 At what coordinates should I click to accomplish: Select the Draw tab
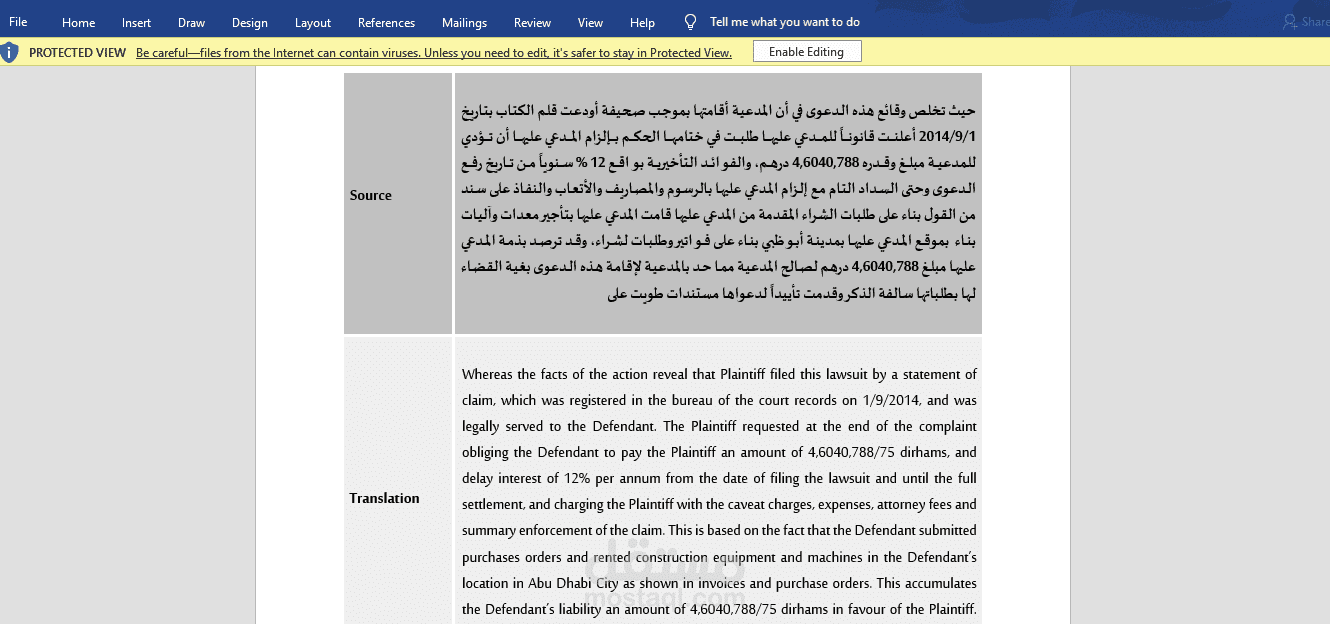tap(191, 22)
